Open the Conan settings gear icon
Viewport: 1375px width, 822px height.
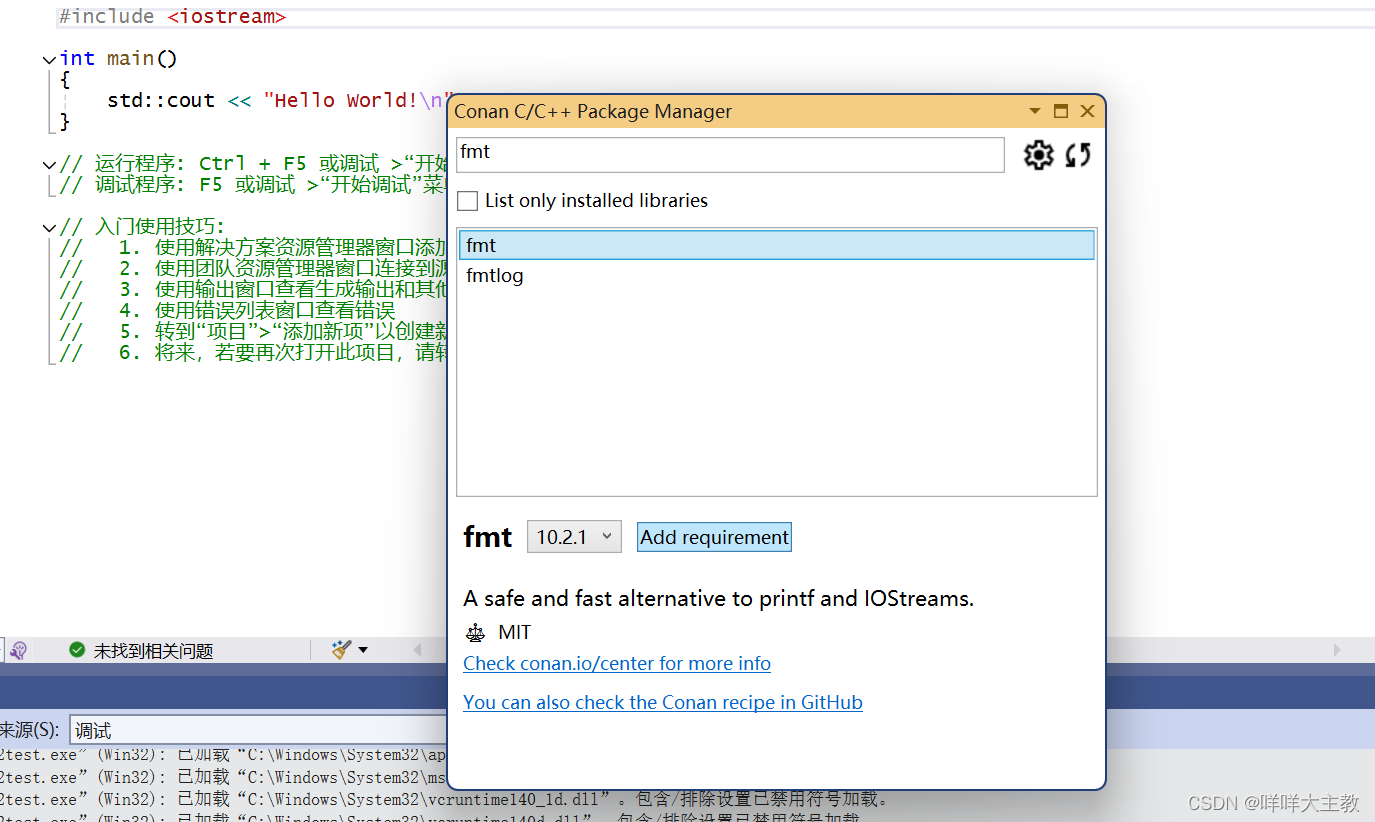1038,155
